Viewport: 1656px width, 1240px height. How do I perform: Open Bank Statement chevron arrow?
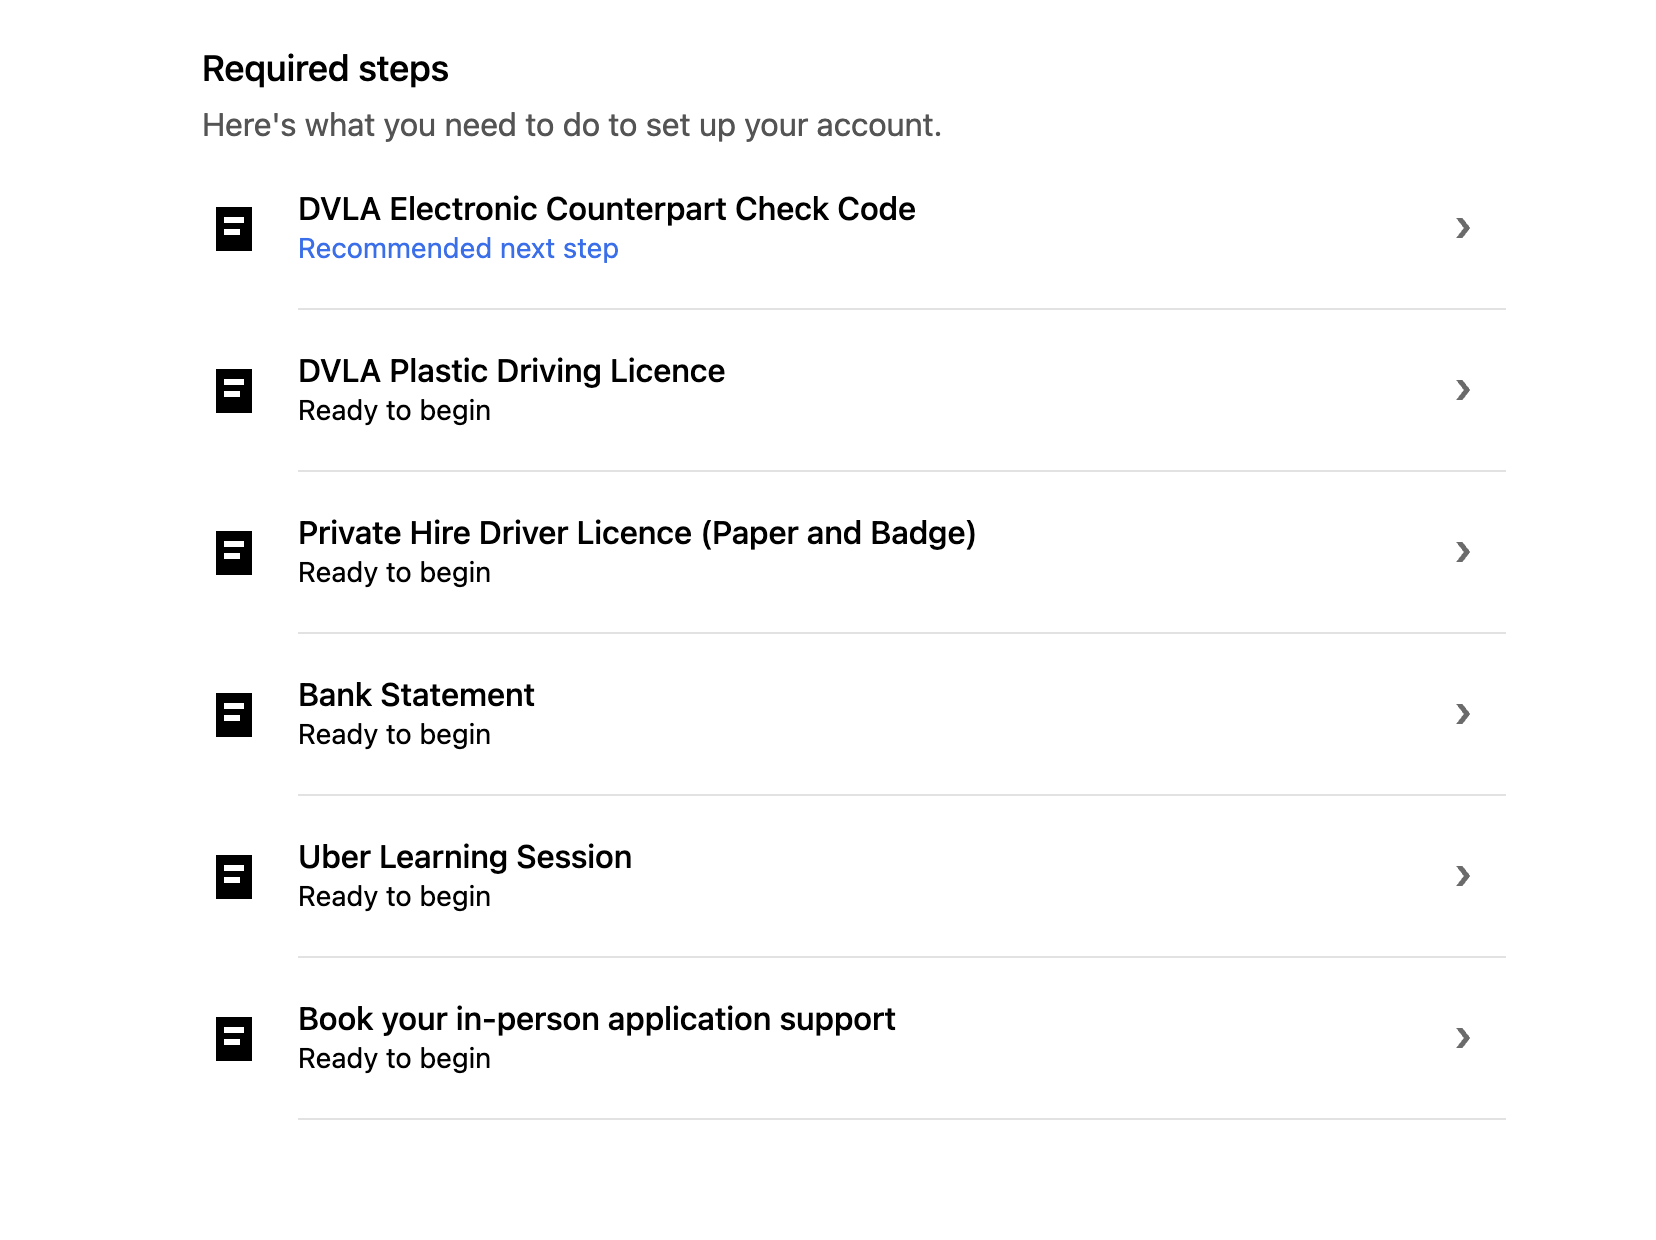[x=1463, y=714]
